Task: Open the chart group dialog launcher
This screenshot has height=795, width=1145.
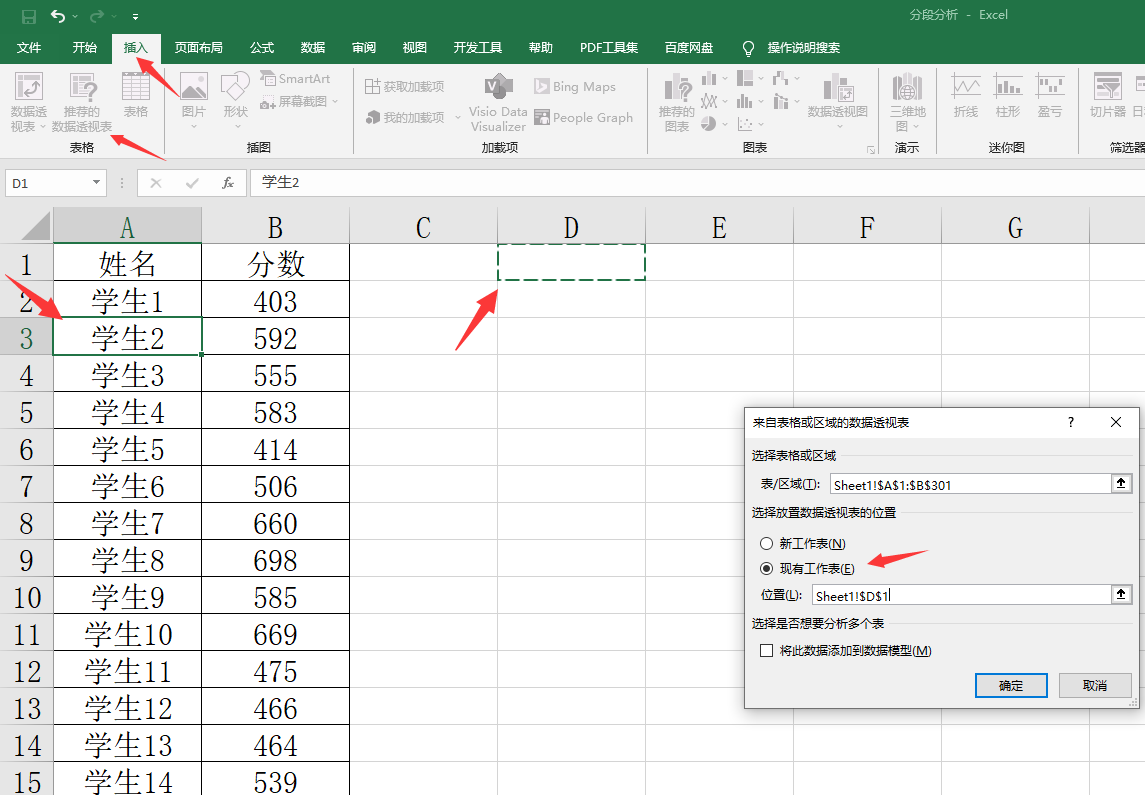Action: [870, 149]
